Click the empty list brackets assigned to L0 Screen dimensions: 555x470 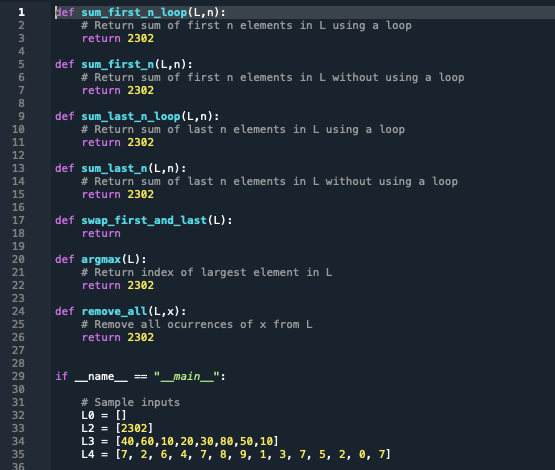(x=121, y=415)
